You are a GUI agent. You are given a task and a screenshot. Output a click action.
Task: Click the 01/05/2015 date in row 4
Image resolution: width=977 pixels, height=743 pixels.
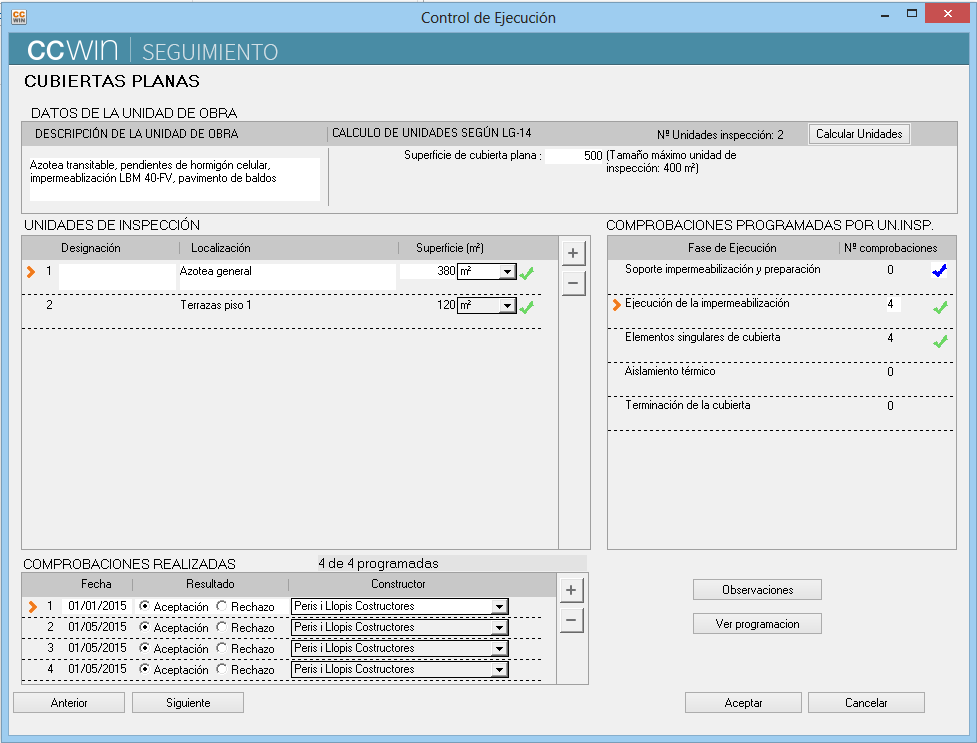point(97,669)
